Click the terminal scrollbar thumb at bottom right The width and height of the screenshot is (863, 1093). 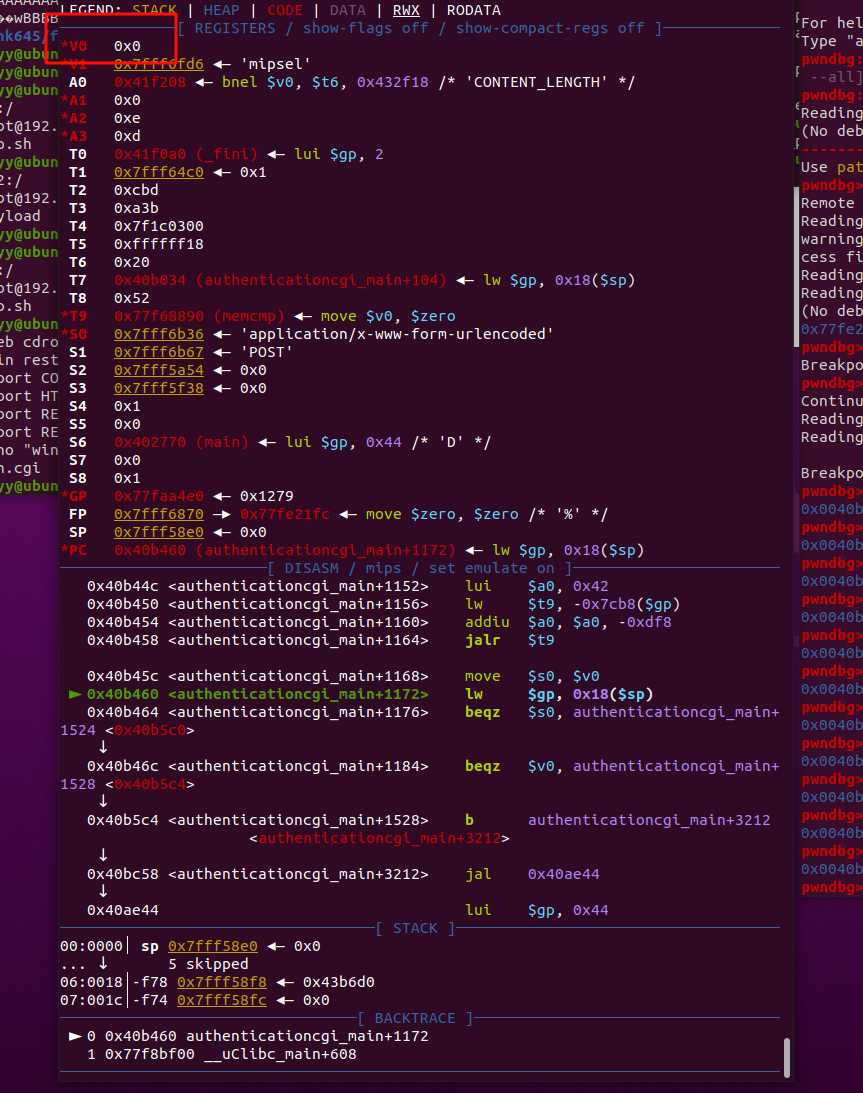[x=786, y=1057]
